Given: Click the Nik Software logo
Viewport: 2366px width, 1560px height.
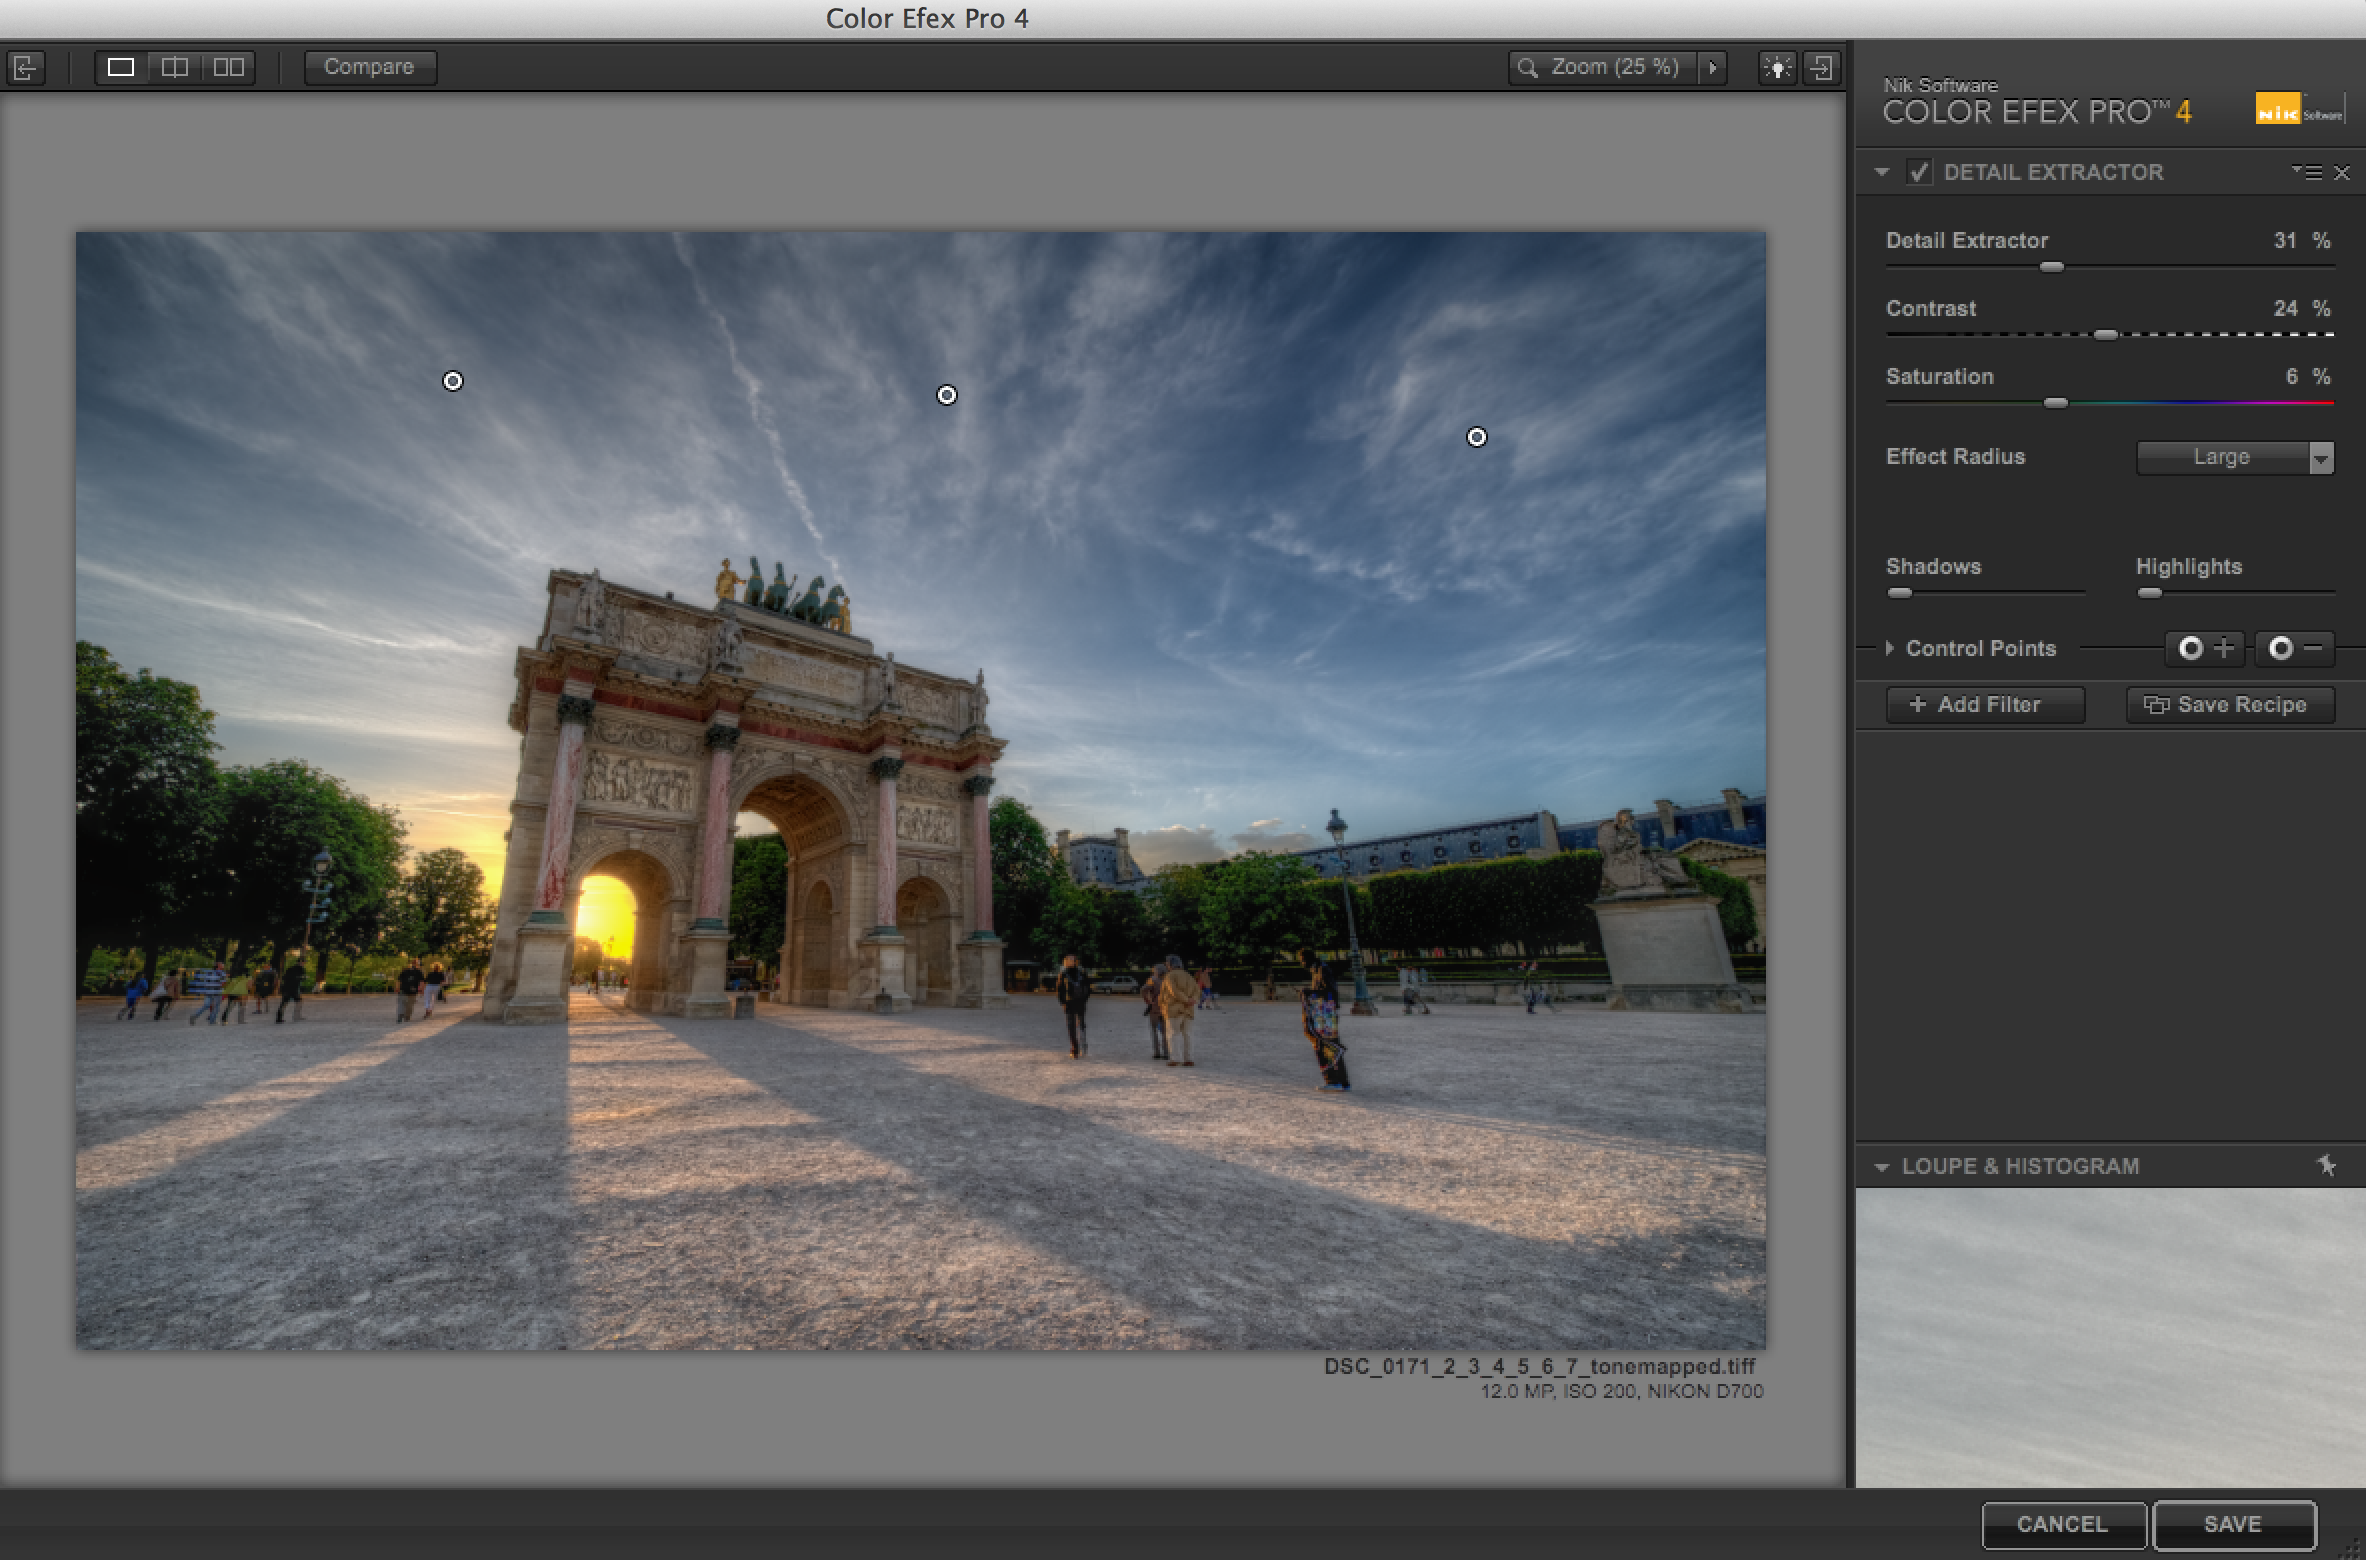Looking at the screenshot, I should click(2299, 108).
